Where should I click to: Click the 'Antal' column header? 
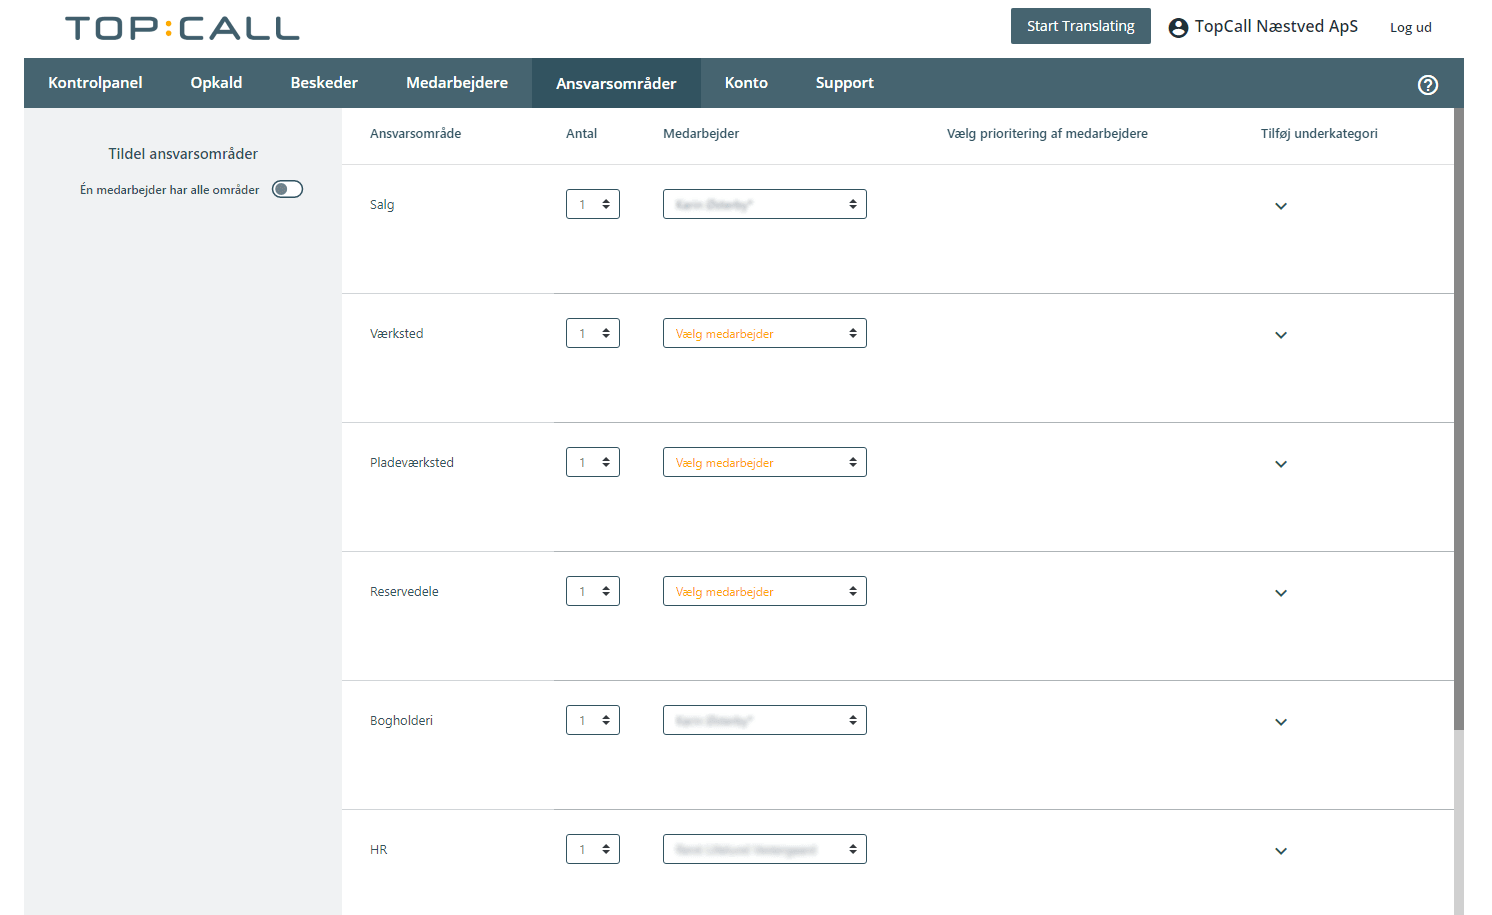tap(581, 133)
